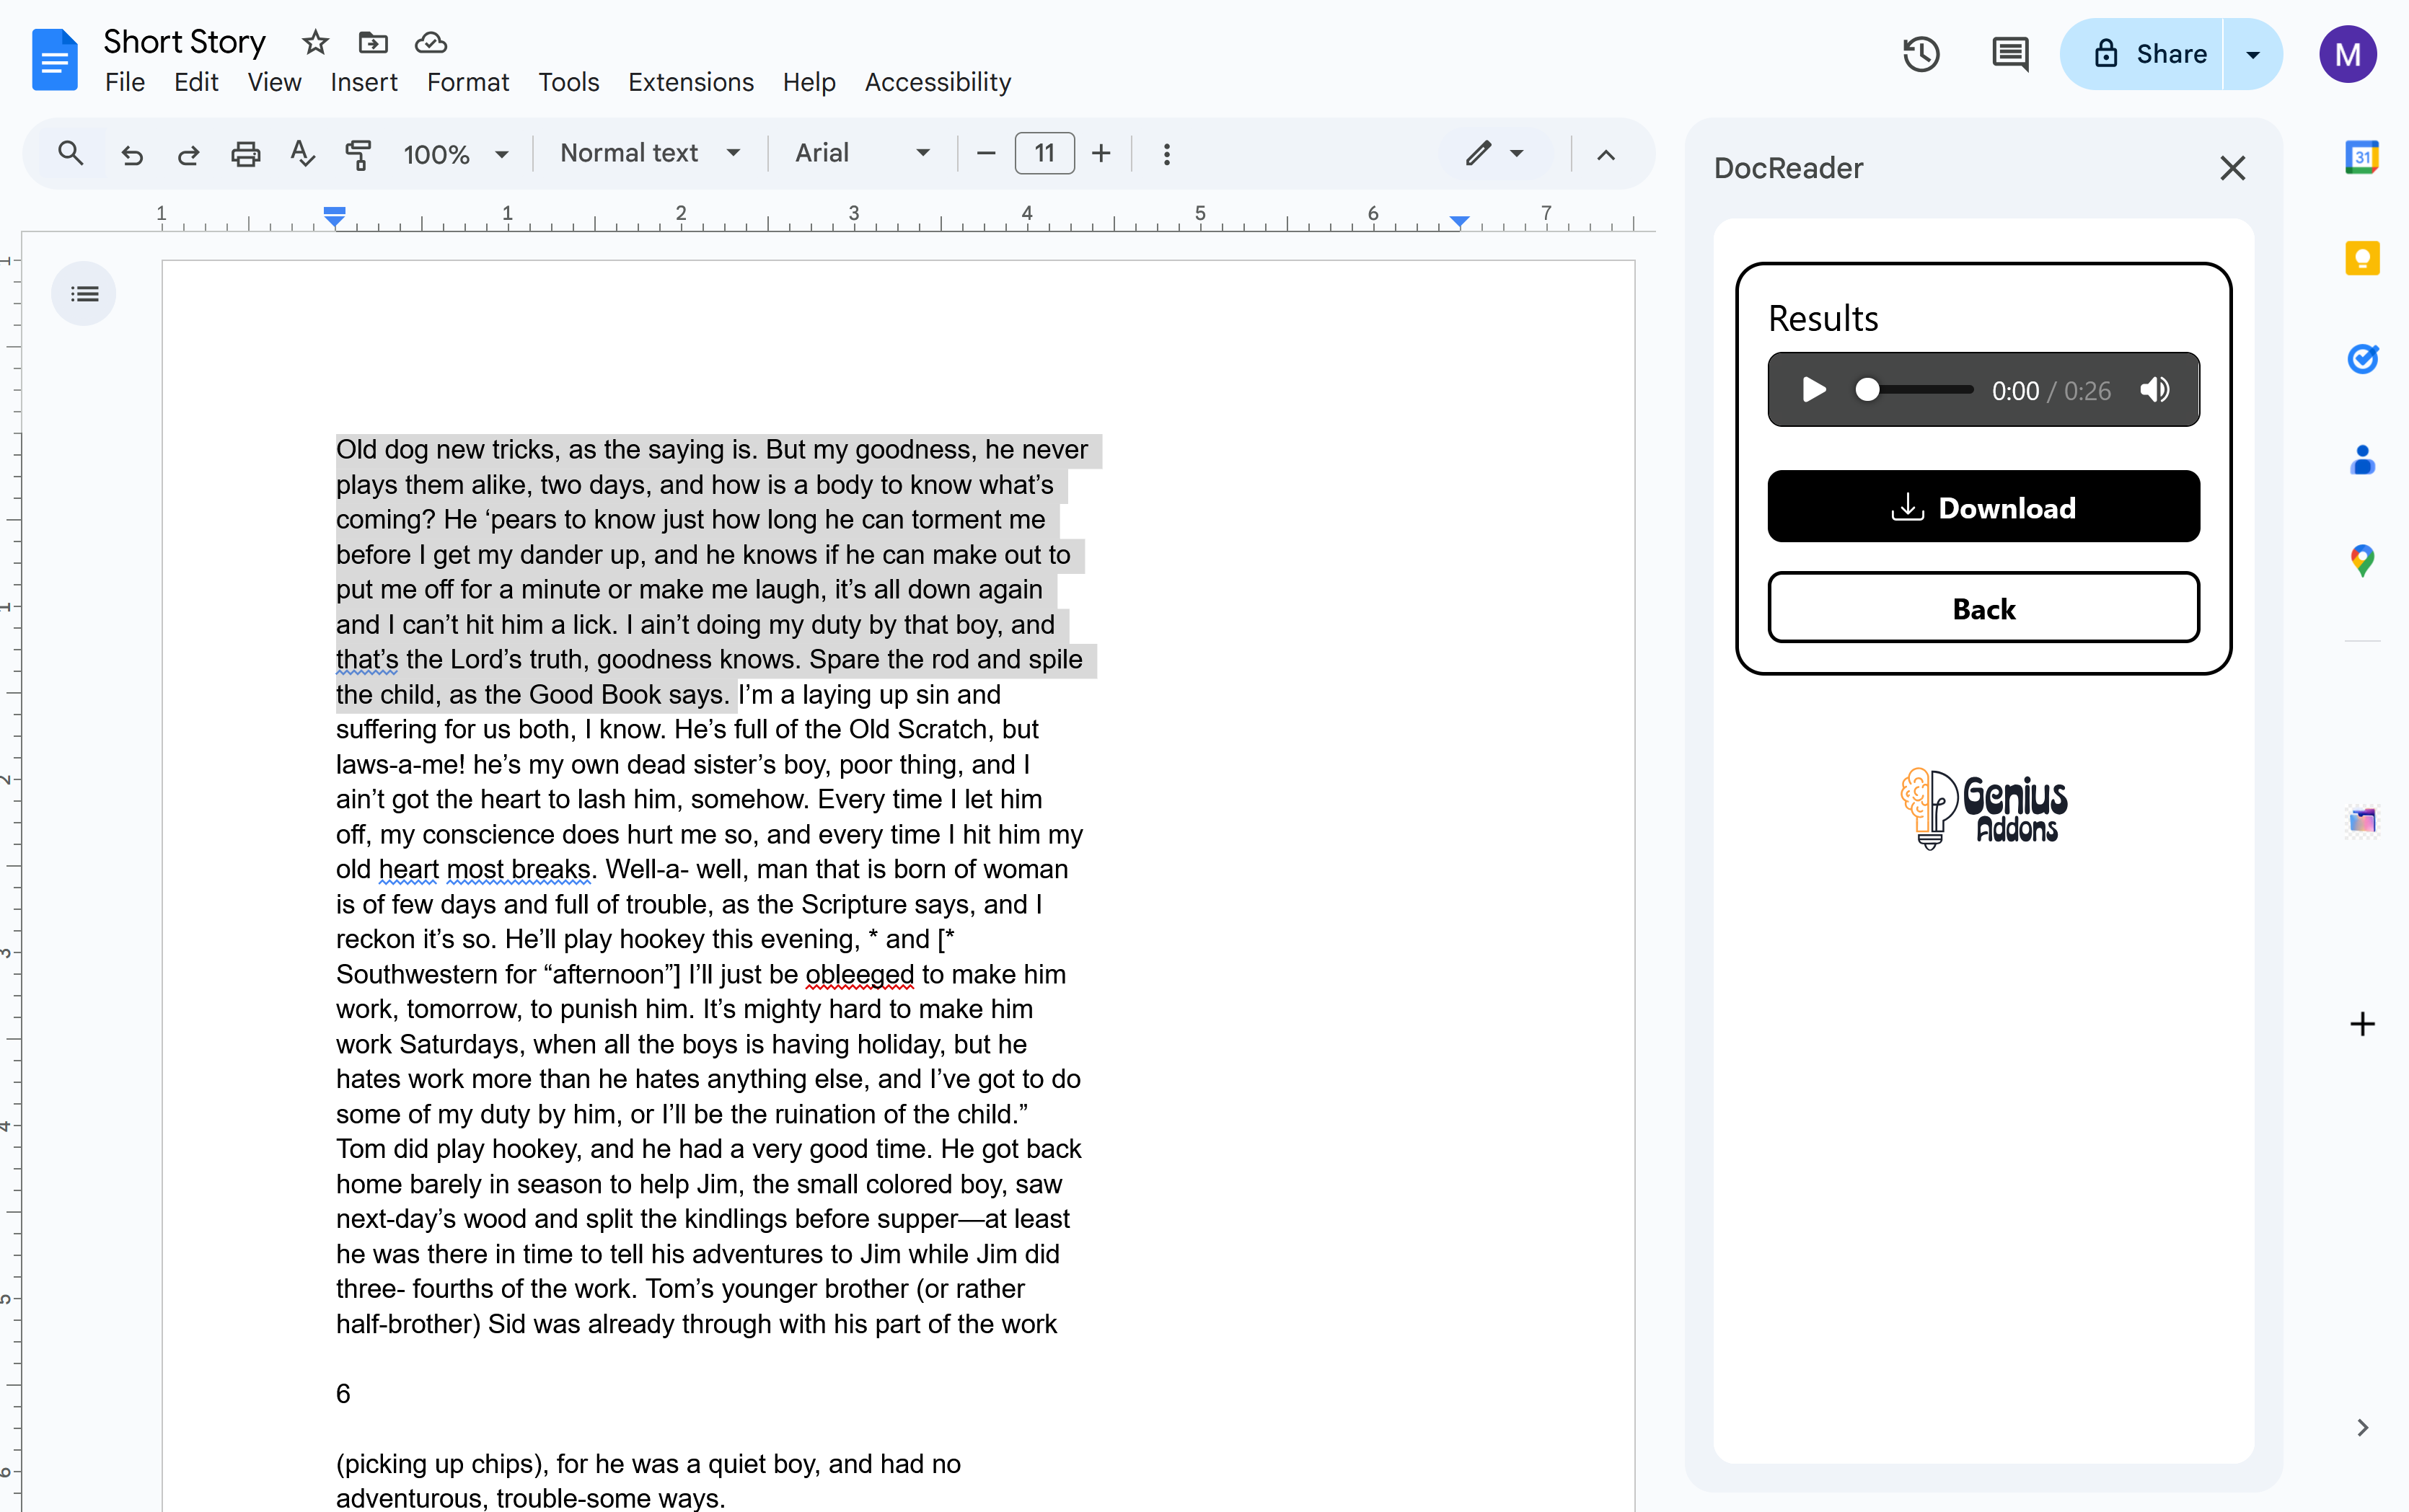2409x1512 pixels.
Task: Open the Google Docs home icon
Action: [x=54, y=60]
